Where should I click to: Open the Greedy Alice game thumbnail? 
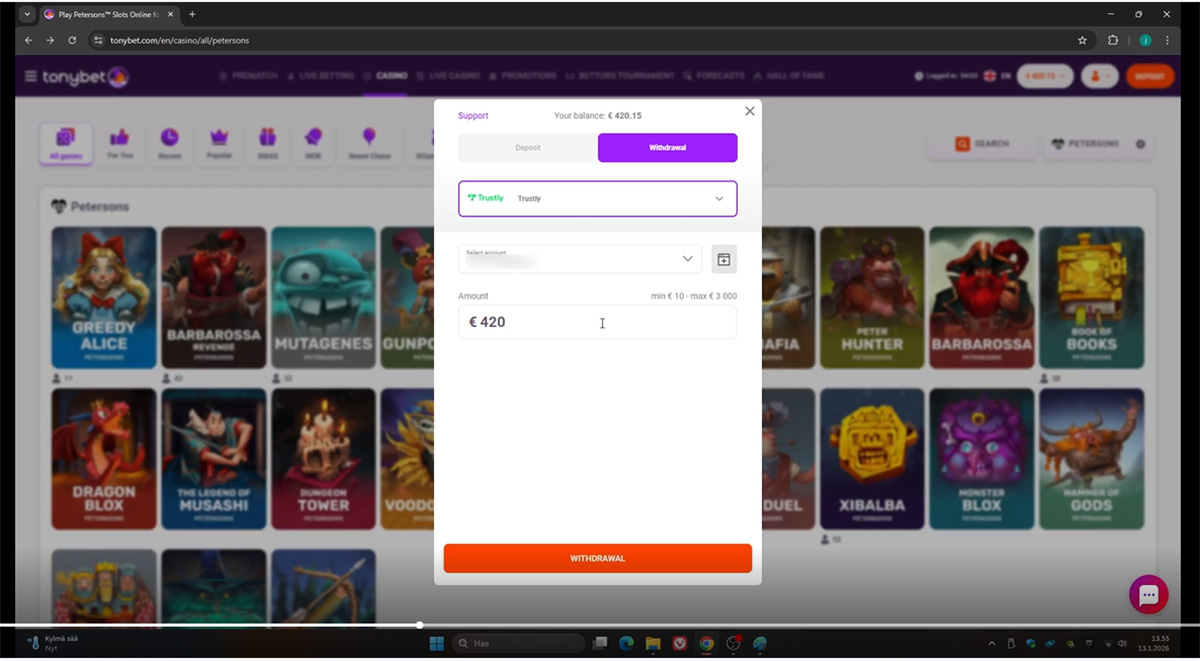[x=104, y=297]
